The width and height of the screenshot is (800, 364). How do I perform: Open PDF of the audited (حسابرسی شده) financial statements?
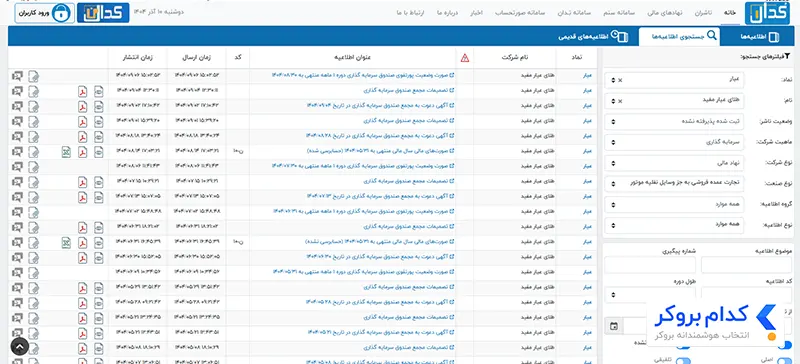click(82, 152)
